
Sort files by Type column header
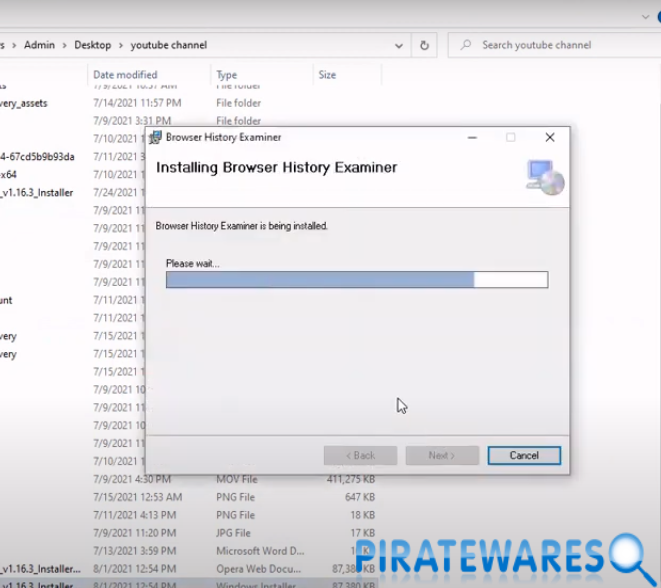pos(227,75)
